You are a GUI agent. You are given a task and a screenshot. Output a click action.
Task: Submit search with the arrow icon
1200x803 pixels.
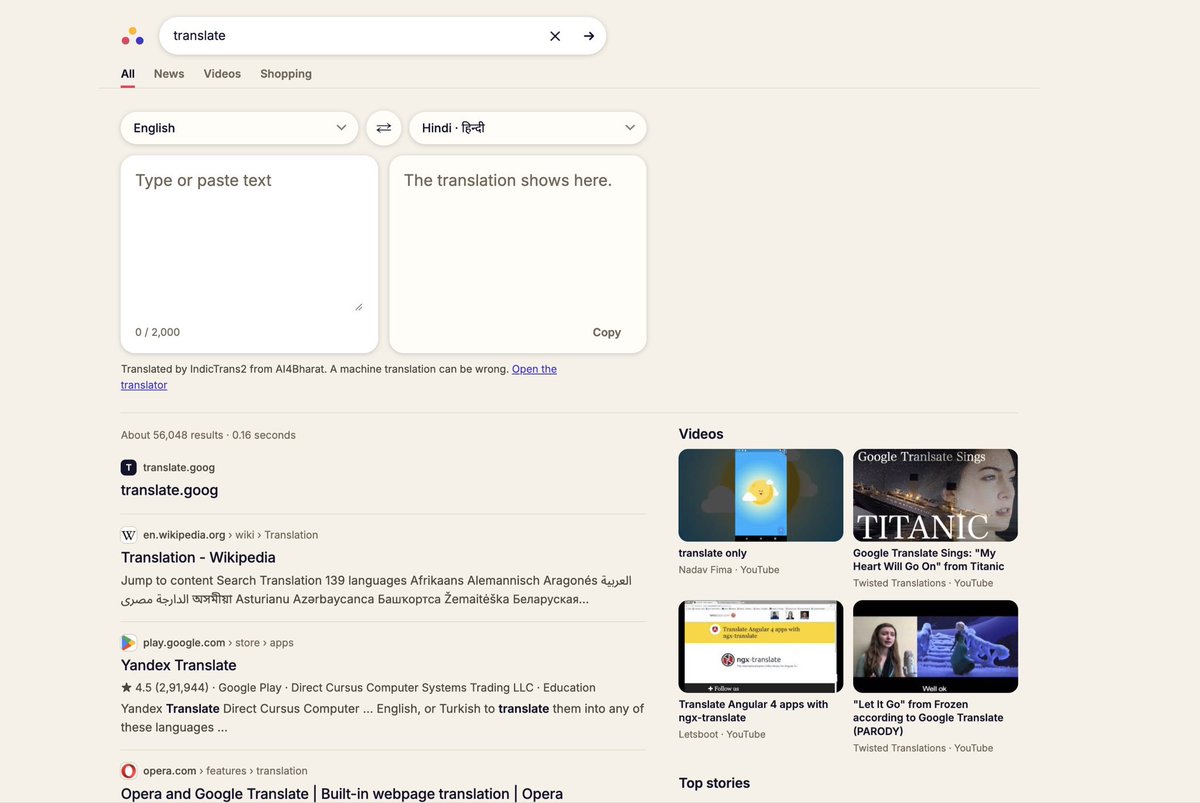click(x=589, y=36)
